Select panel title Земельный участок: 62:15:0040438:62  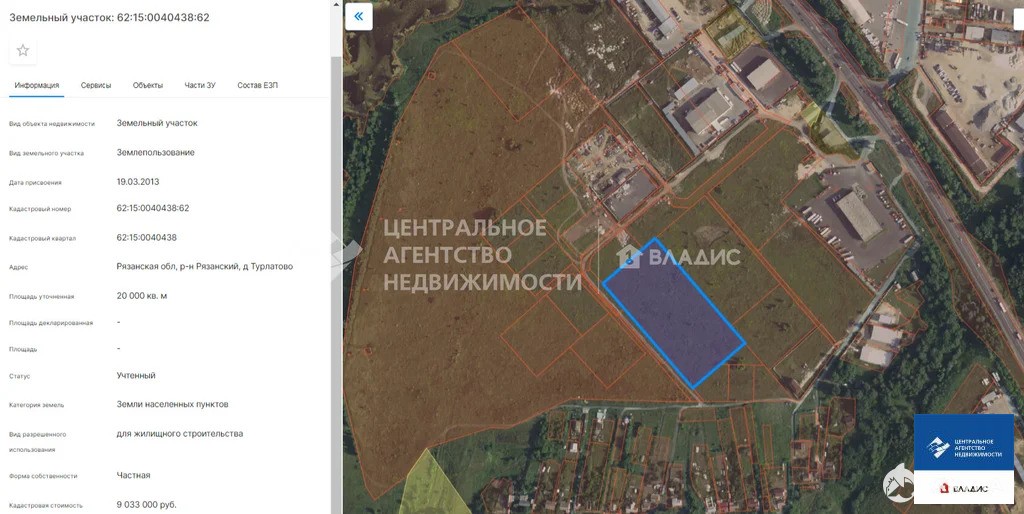tap(109, 18)
